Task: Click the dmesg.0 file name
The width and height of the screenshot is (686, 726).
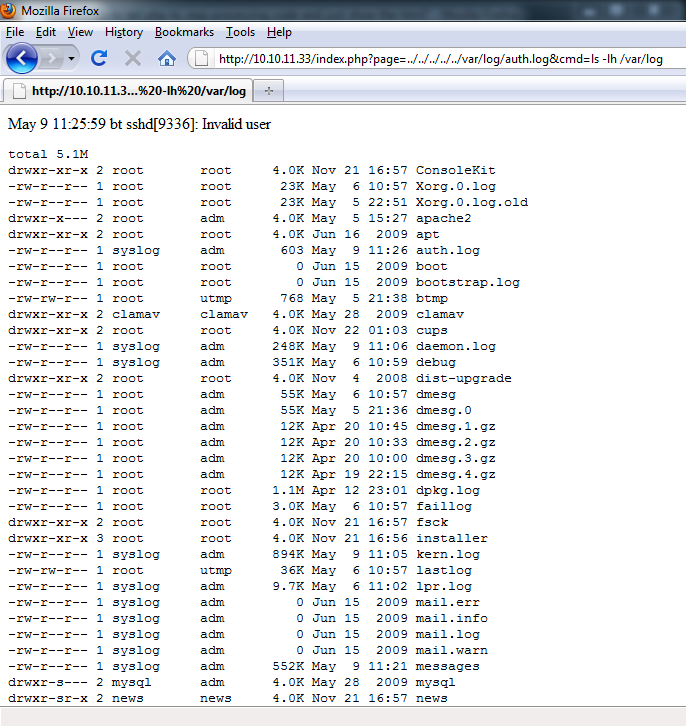Action: (443, 410)
